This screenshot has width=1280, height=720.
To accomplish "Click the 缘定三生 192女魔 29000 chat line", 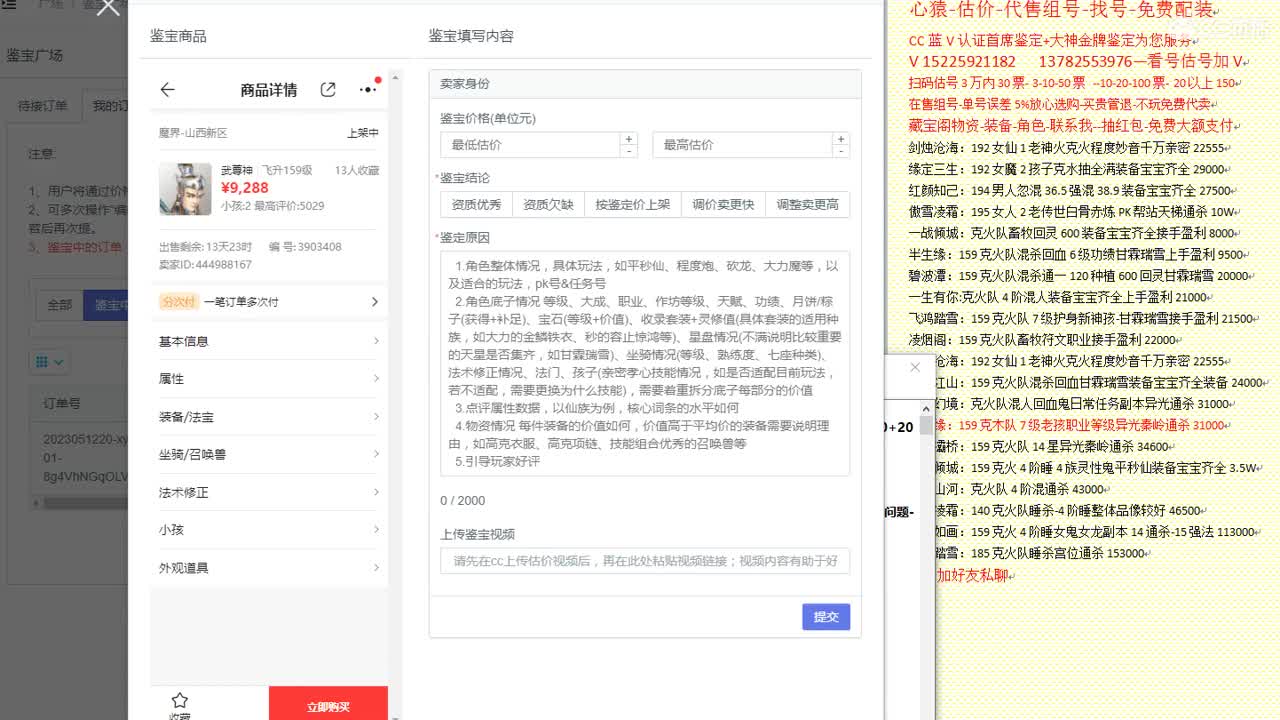I will point(1068,169).
